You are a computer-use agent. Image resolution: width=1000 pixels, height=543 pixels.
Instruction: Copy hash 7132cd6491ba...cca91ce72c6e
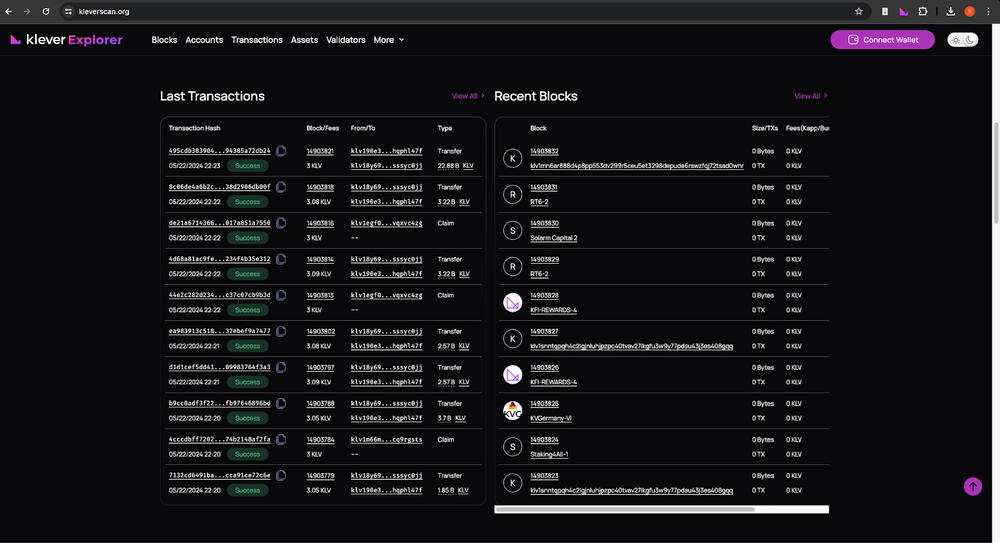click(x=281, y=475)
